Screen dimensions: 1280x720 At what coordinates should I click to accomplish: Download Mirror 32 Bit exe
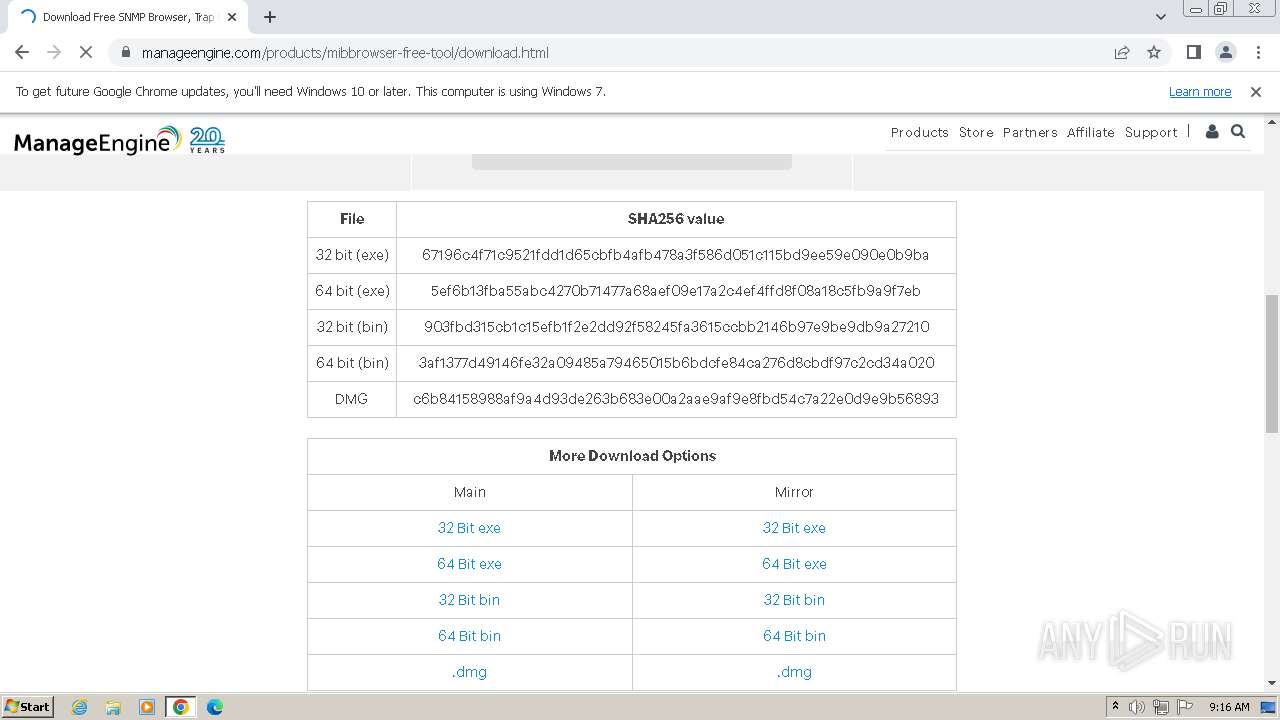[x=794, y=528]
